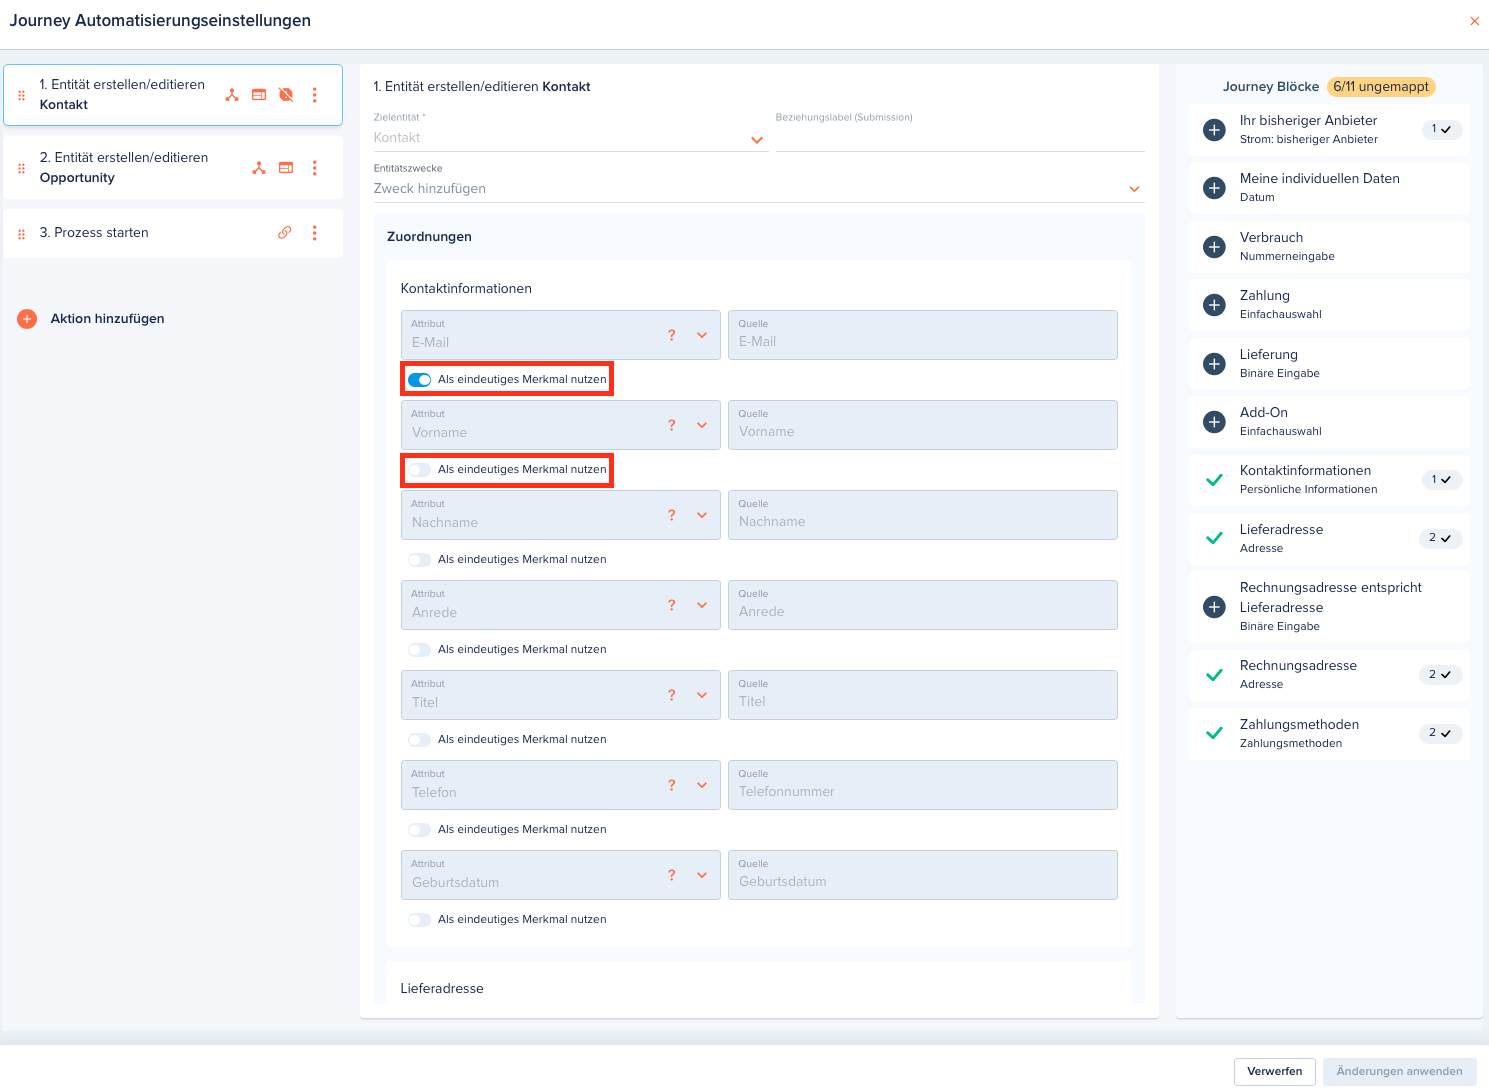1489x1090 pixels.
Task: Open three-dot menu of Opportunity action
Action: [314, 168]
